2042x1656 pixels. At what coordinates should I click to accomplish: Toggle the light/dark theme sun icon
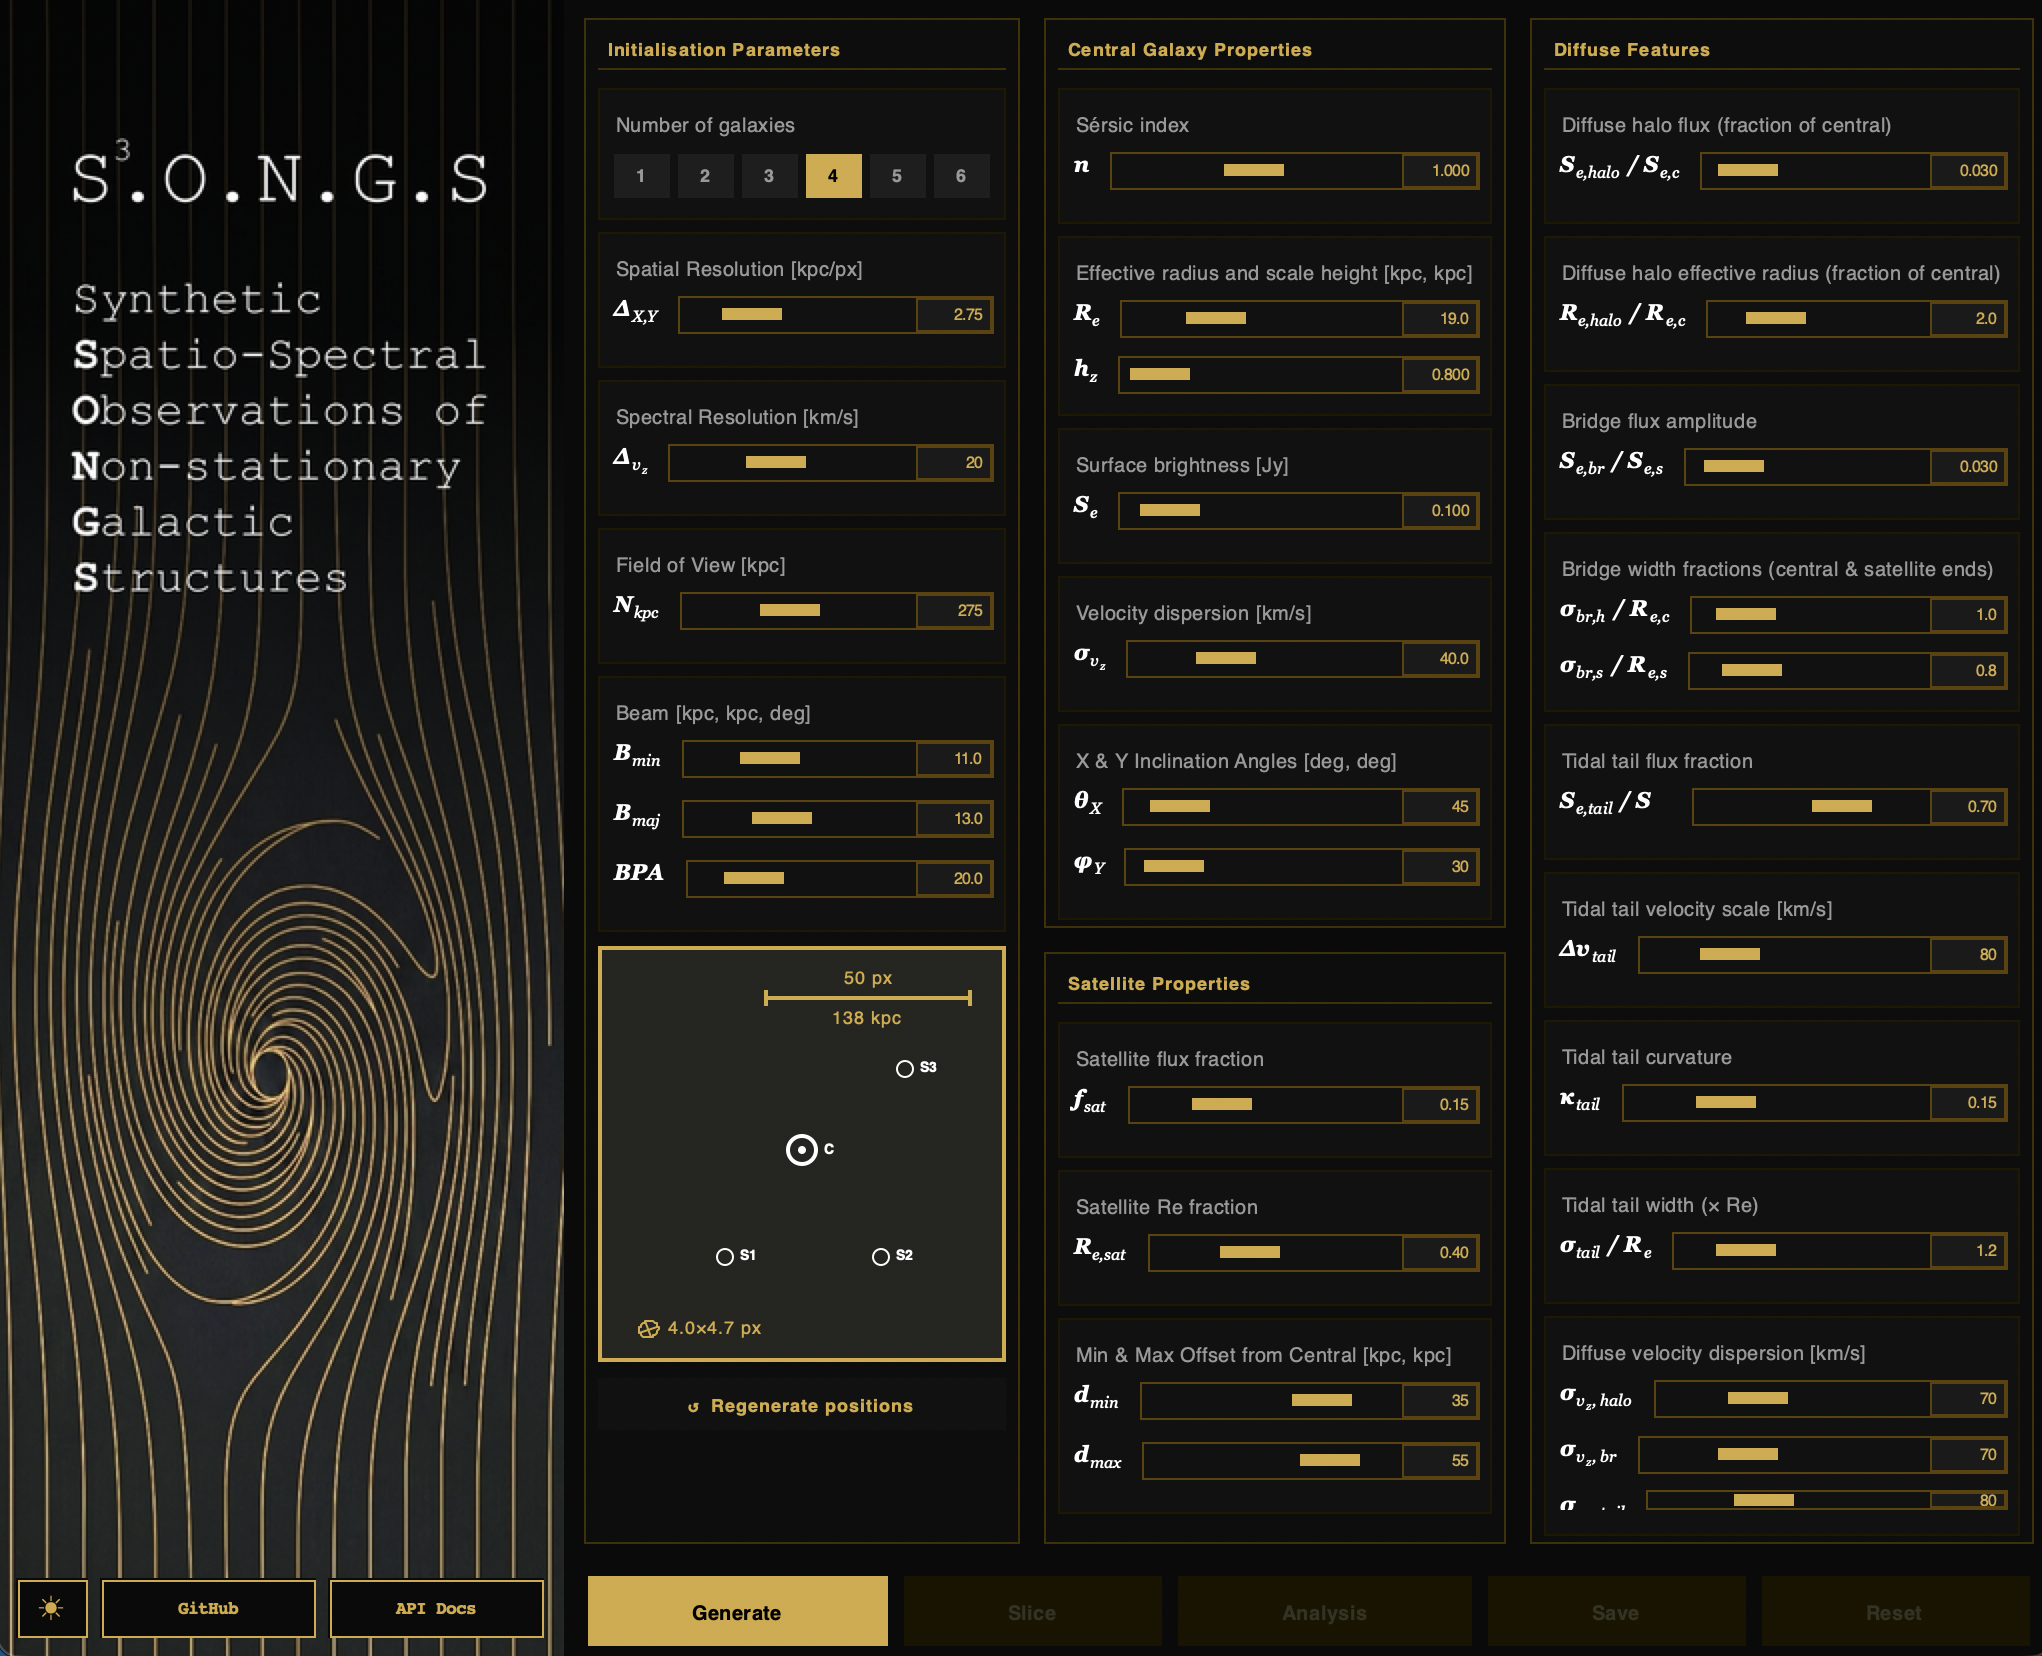(53, 1608)
